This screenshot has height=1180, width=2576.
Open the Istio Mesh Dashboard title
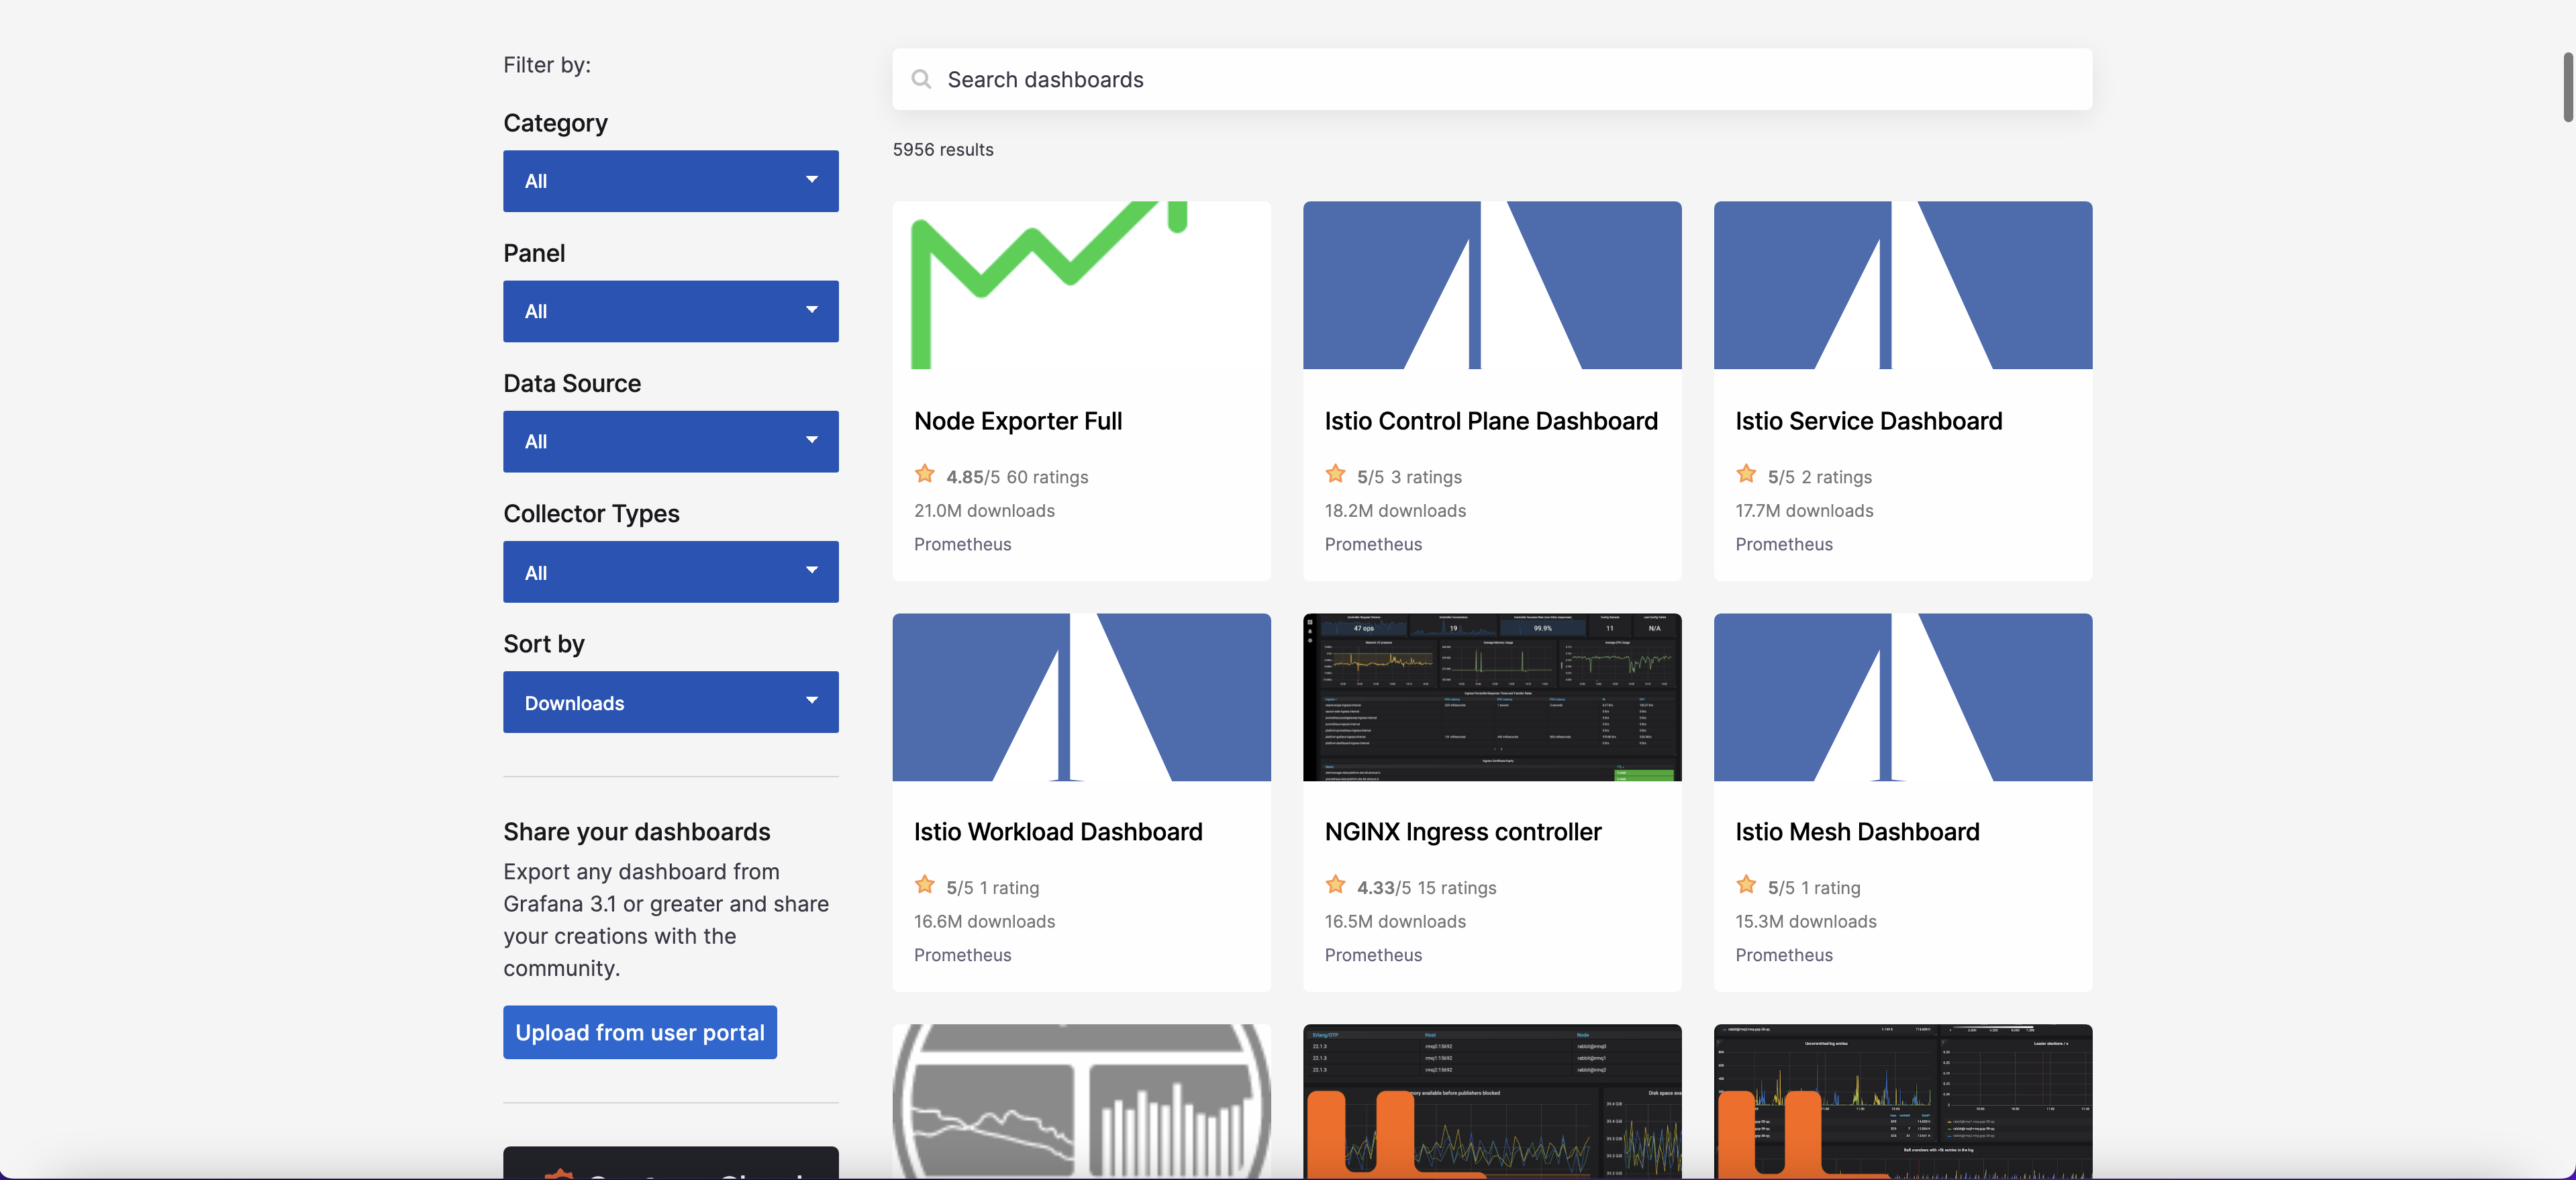1857,832
